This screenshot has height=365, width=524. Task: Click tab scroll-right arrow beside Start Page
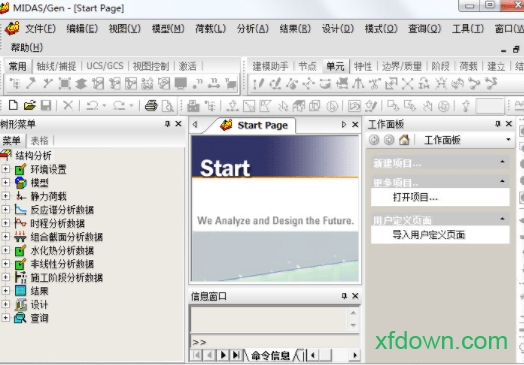coord(344,125)
